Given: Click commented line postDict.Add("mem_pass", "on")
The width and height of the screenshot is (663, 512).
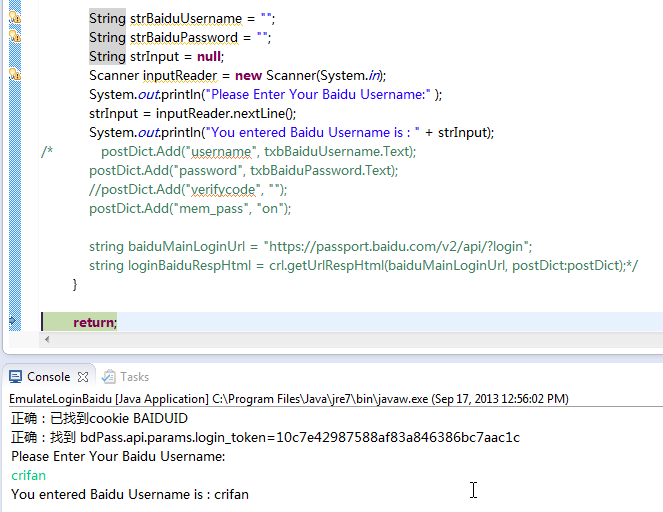Looking at the screenshot, I should (190, 208).
